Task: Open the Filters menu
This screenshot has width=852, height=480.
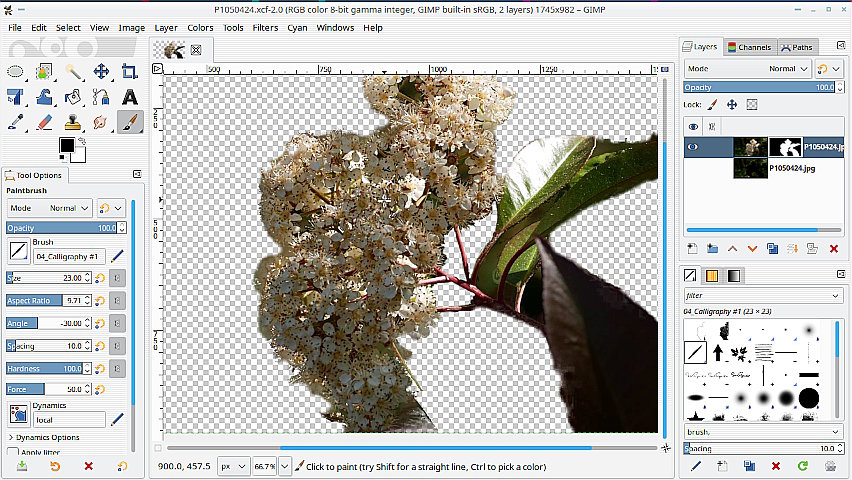Action: coord(265,28)
